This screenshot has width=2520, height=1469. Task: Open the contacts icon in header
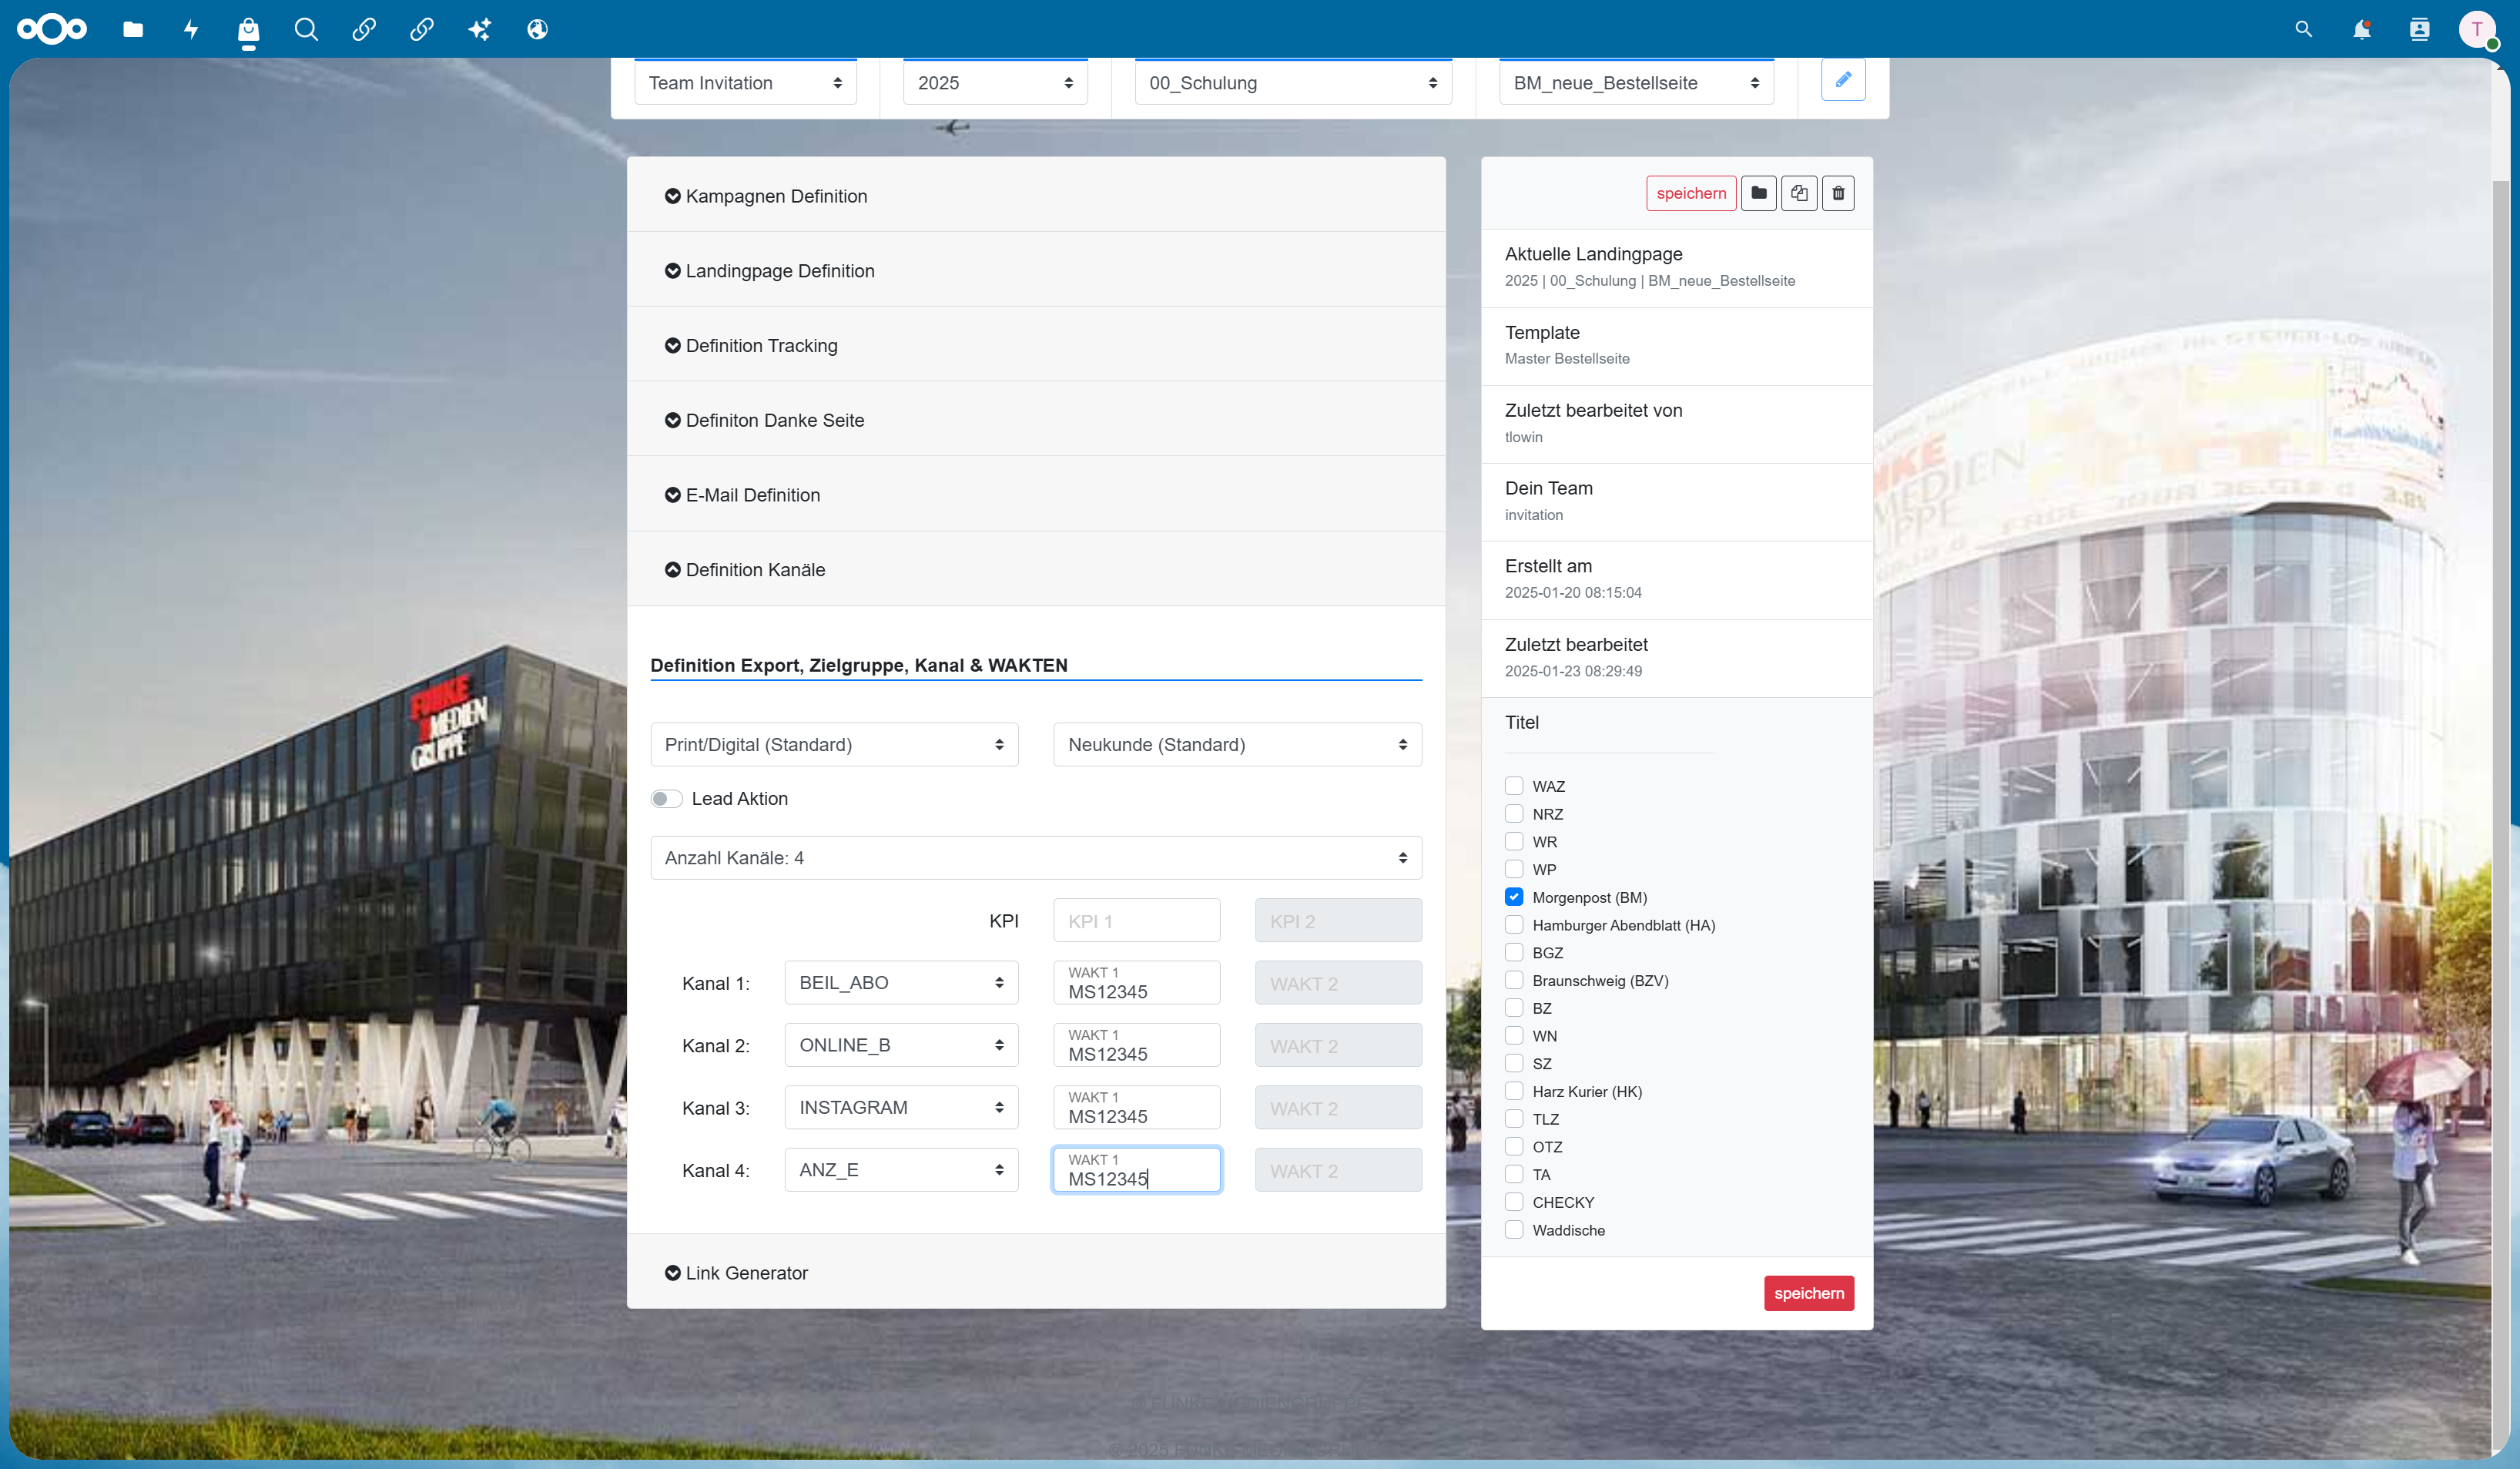point(2419,29)
